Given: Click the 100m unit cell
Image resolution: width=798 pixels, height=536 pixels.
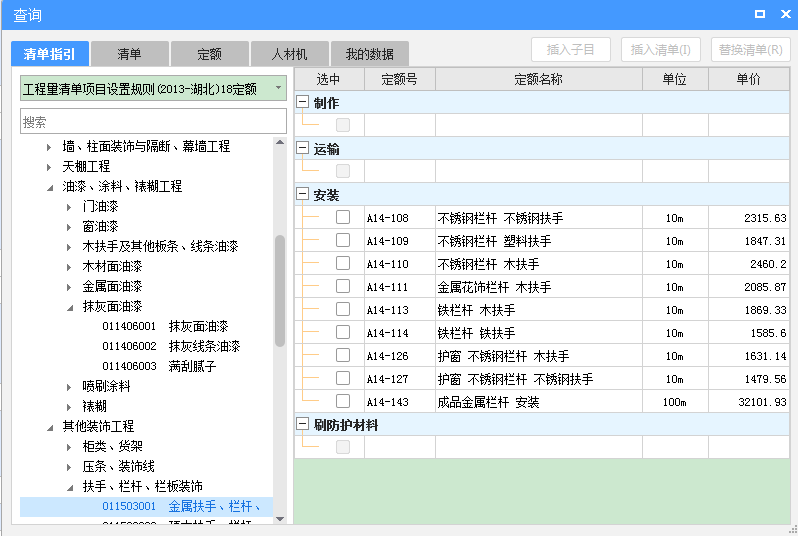Looking at the screenshot, I should point(675,402).
